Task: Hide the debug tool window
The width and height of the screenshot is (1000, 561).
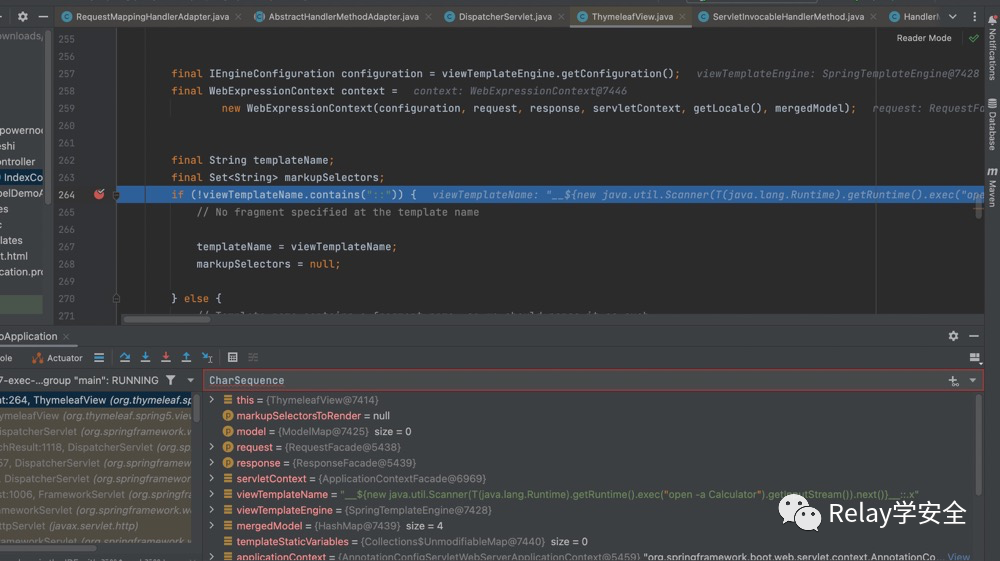Action: (x=974, y=336)
